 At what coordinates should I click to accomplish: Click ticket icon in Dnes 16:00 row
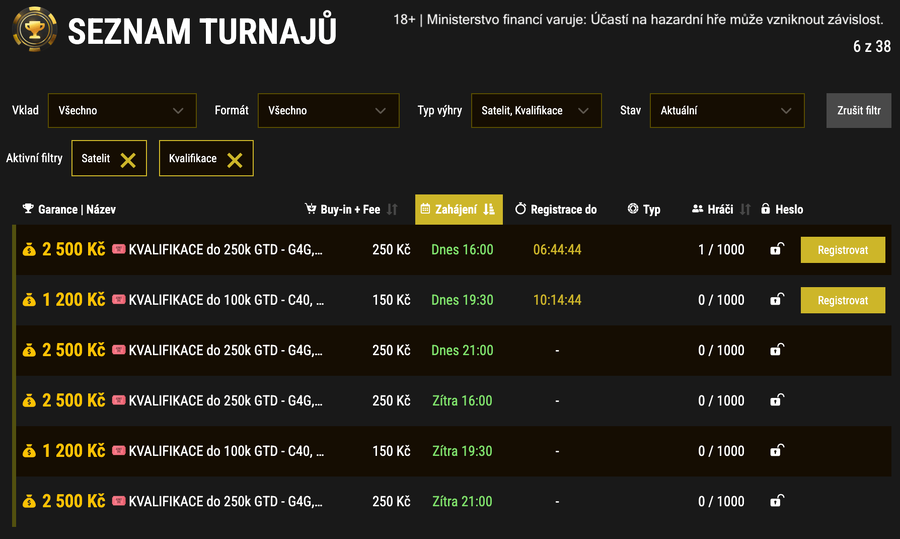coord(119,249)
